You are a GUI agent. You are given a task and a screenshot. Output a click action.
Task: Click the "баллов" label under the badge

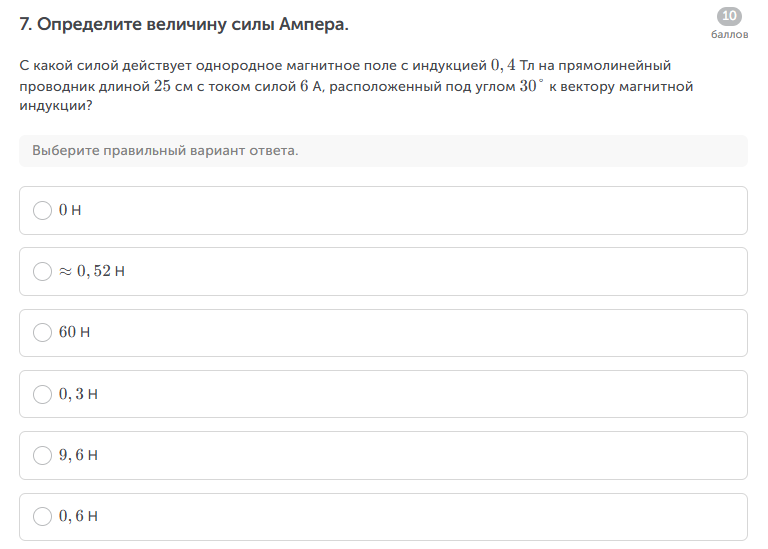[x=729, y=34]
